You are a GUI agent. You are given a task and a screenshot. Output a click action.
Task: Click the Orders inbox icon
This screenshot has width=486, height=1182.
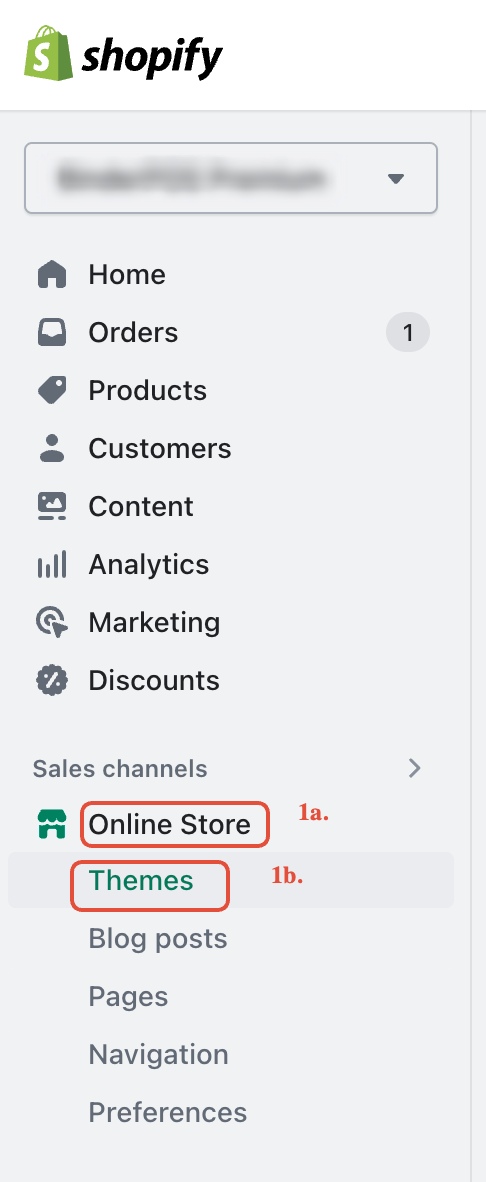coord(52,332)
